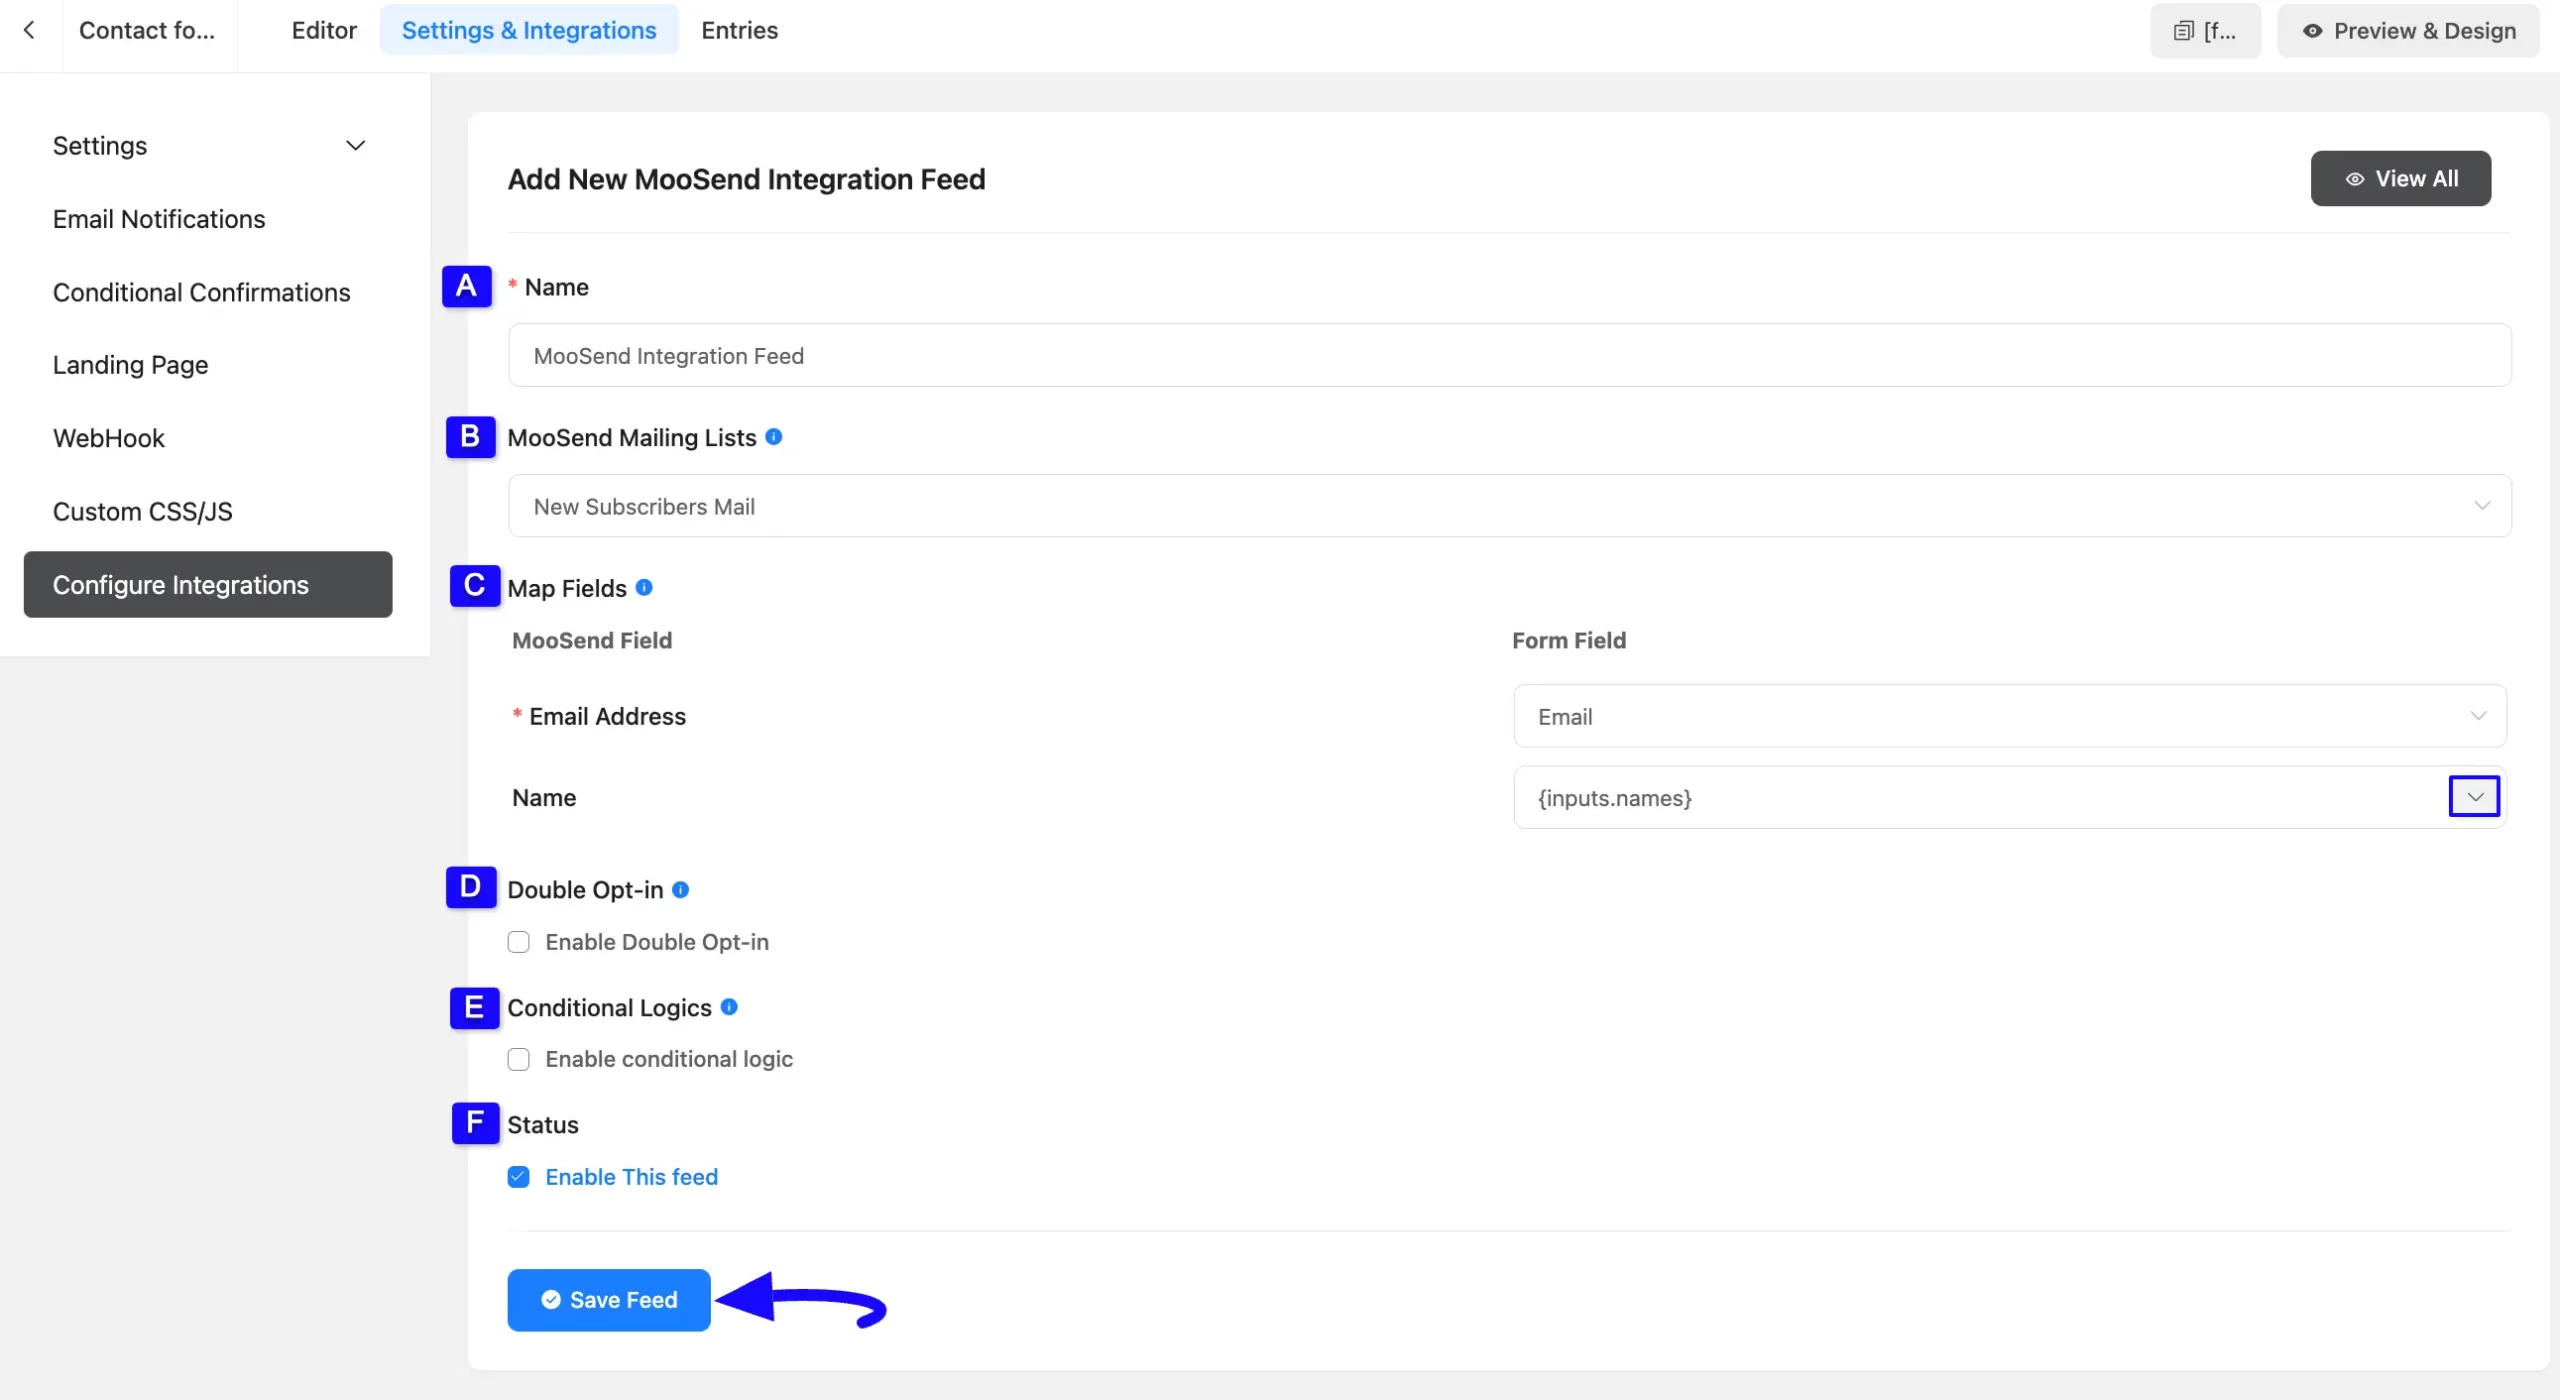Uncheck Enable This feed

point(518,1177)
